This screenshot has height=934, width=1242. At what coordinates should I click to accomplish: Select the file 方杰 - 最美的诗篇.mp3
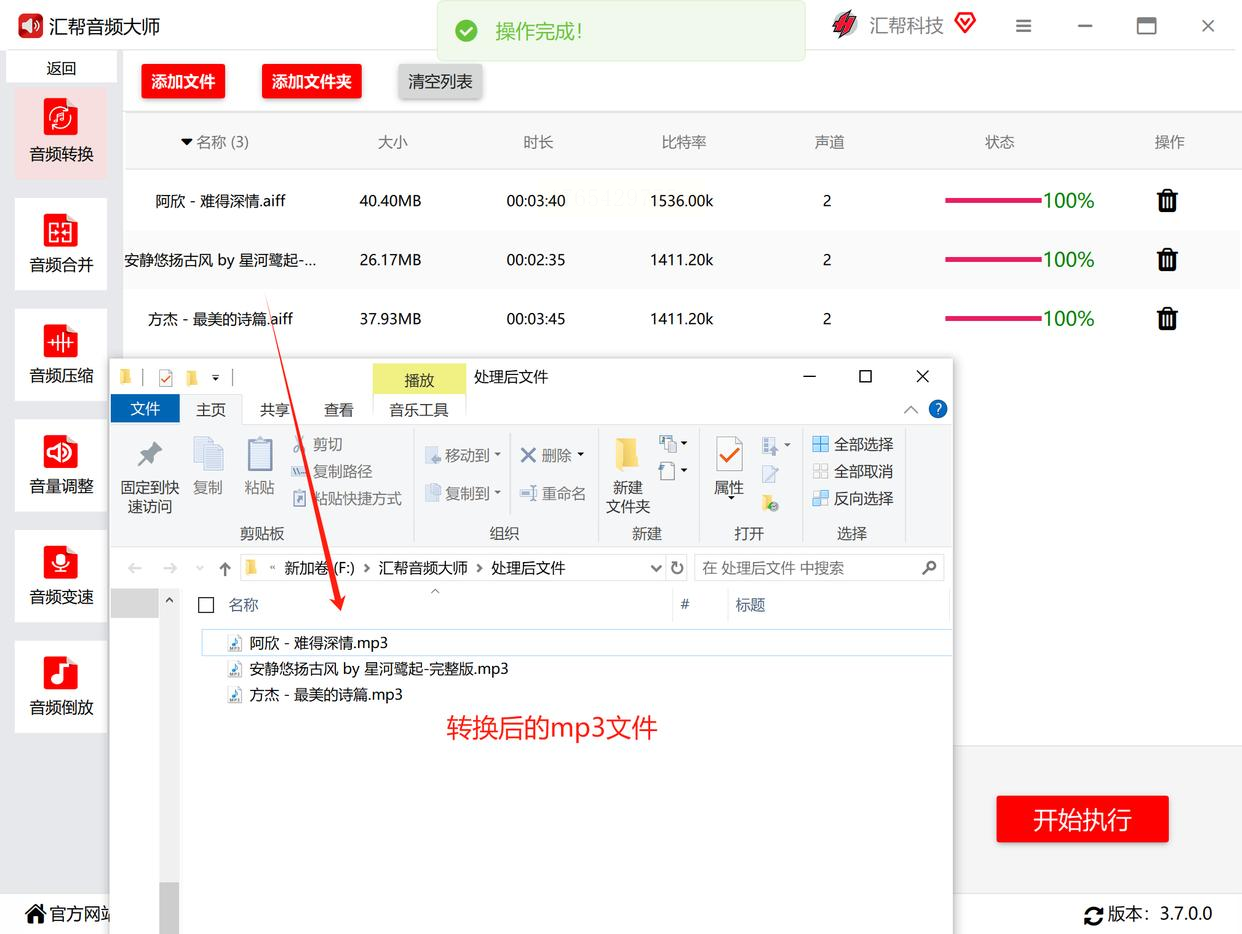(326, 695)
